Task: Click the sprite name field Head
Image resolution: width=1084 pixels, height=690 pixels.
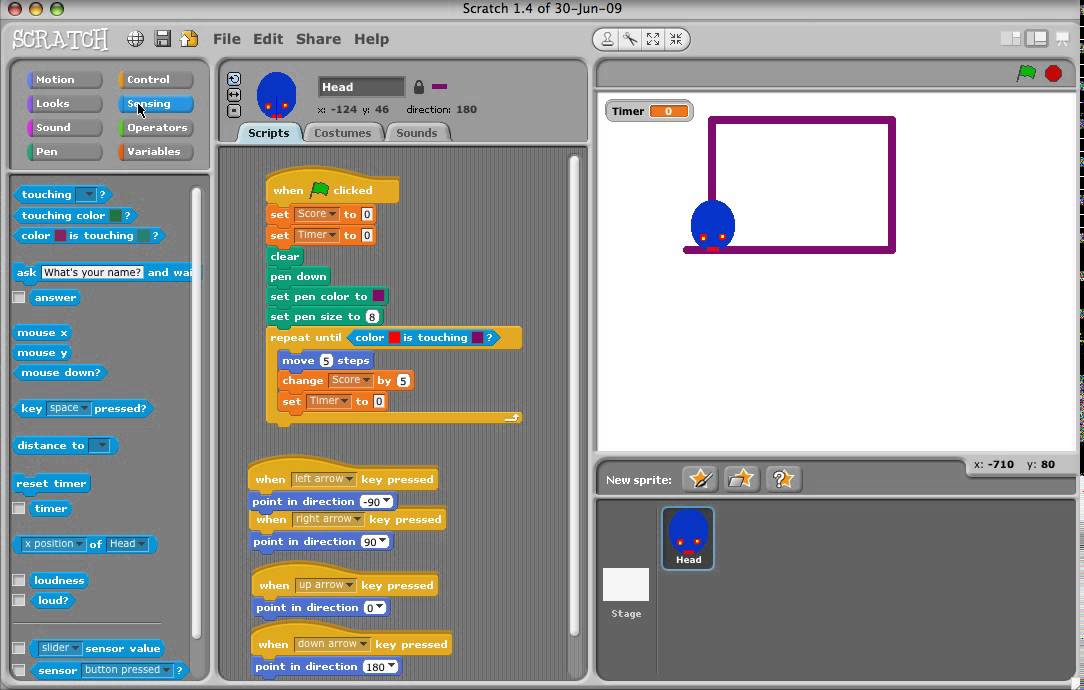Action: click(x=362, y=87)
